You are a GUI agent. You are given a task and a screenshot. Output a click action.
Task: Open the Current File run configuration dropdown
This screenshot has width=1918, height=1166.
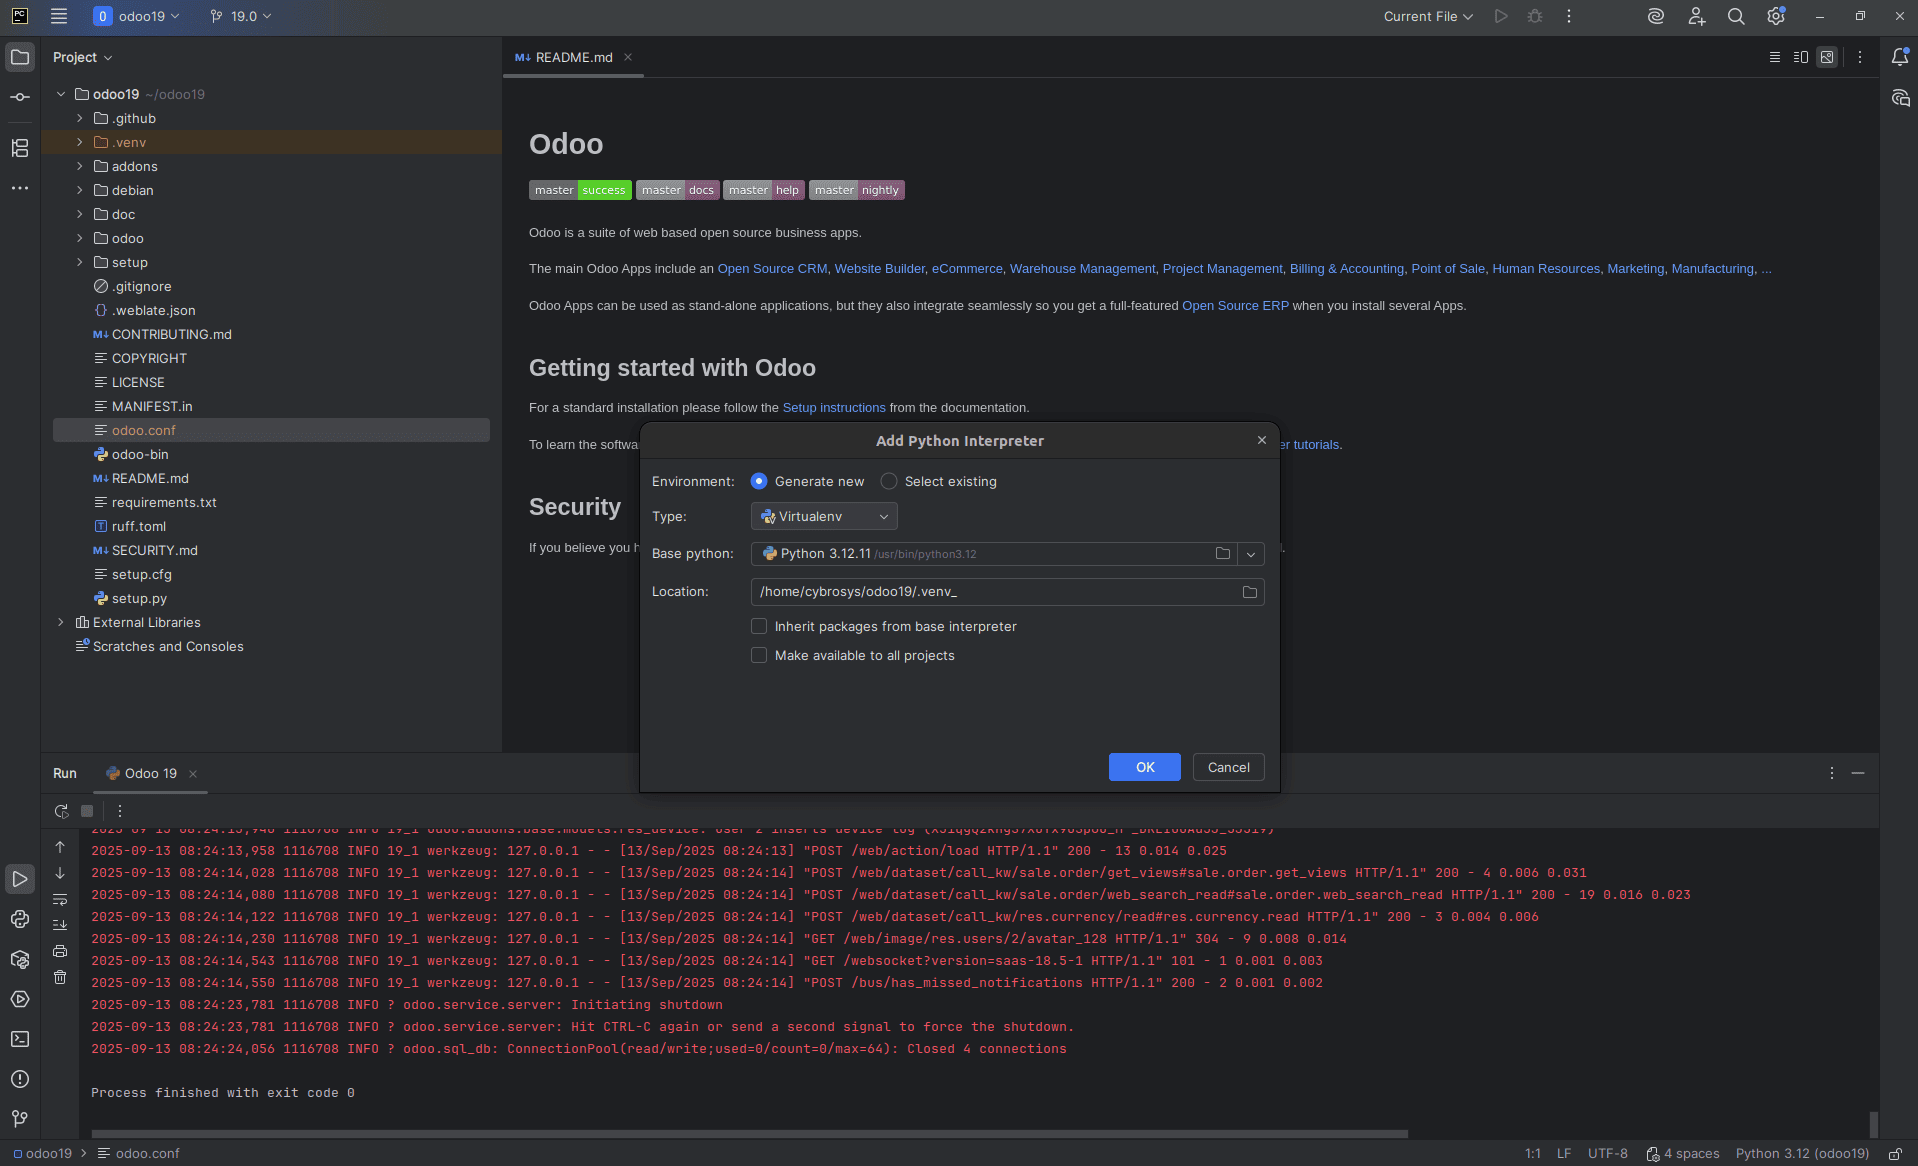pyautogui.click(x=1428, y=16)
